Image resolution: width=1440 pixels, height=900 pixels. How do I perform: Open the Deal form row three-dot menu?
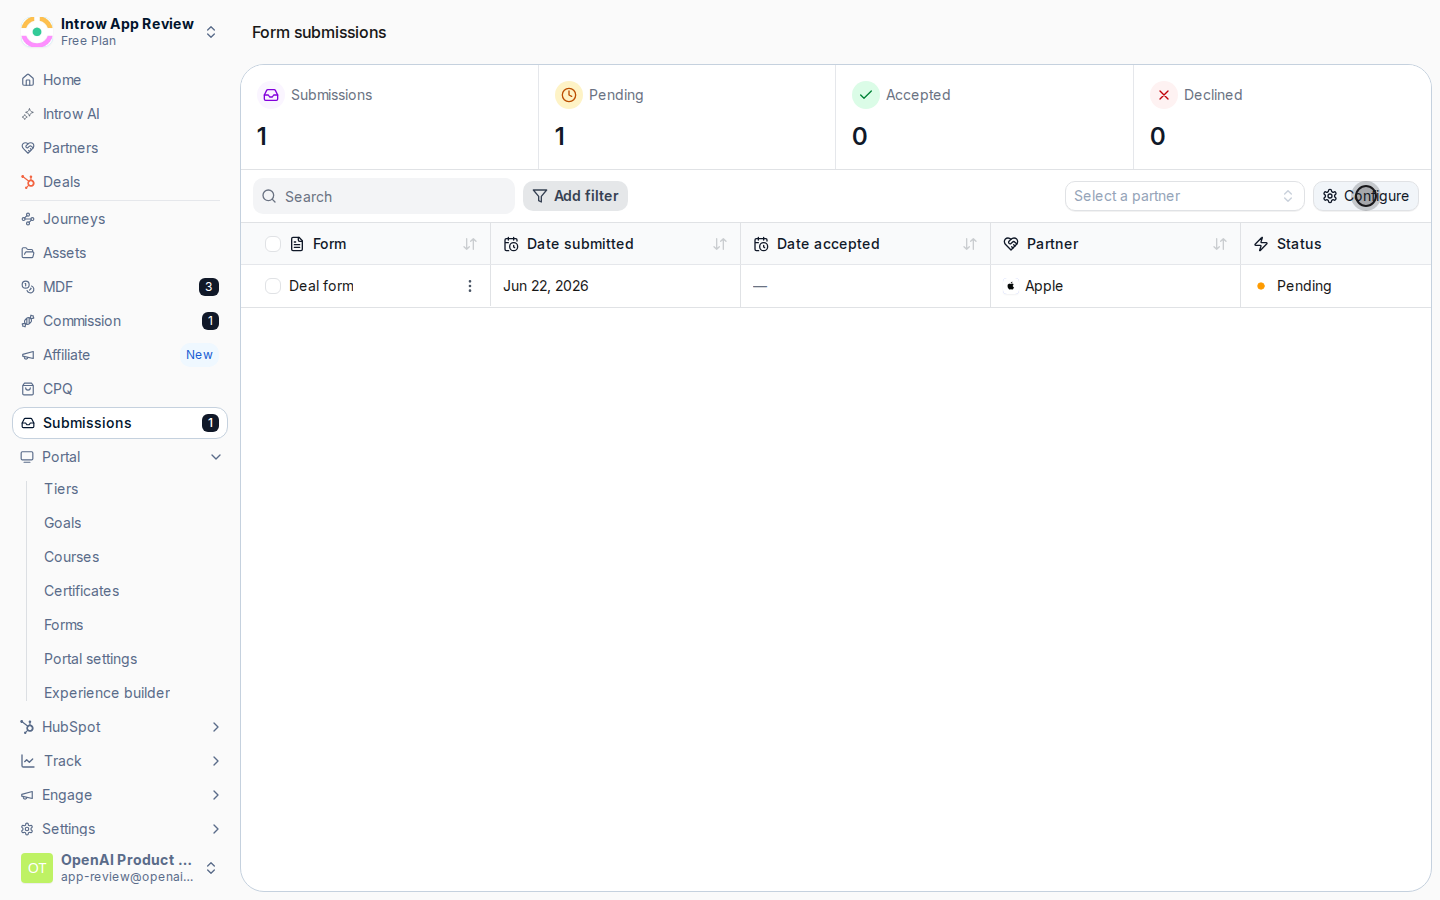pos(470,286)
